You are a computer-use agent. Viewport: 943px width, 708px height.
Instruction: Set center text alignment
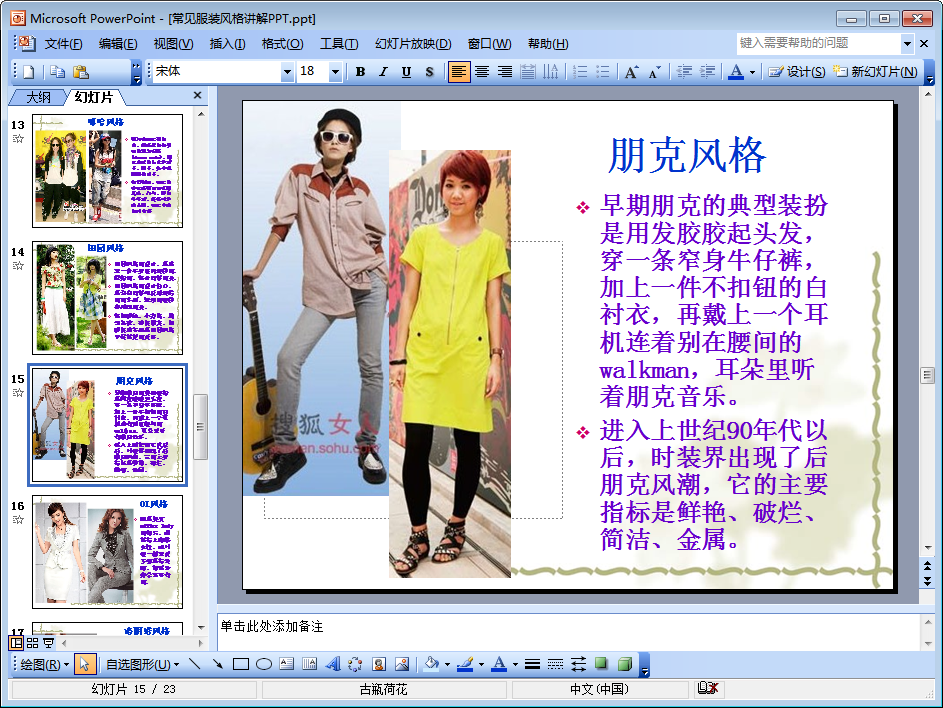pos(482,72)
